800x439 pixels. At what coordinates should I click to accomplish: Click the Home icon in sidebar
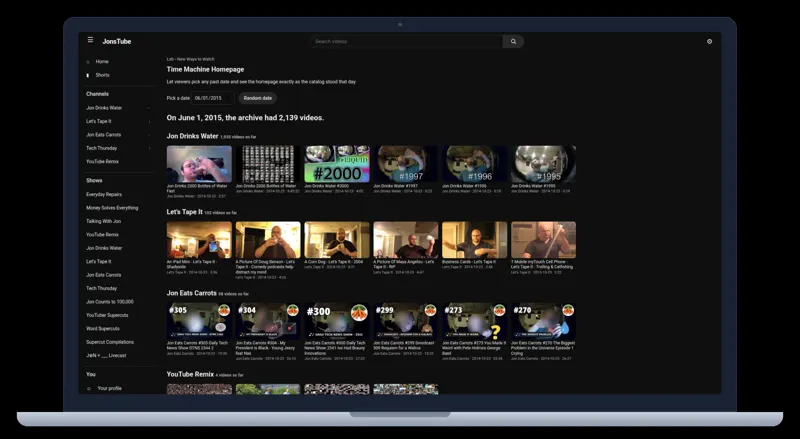point(88,62)
